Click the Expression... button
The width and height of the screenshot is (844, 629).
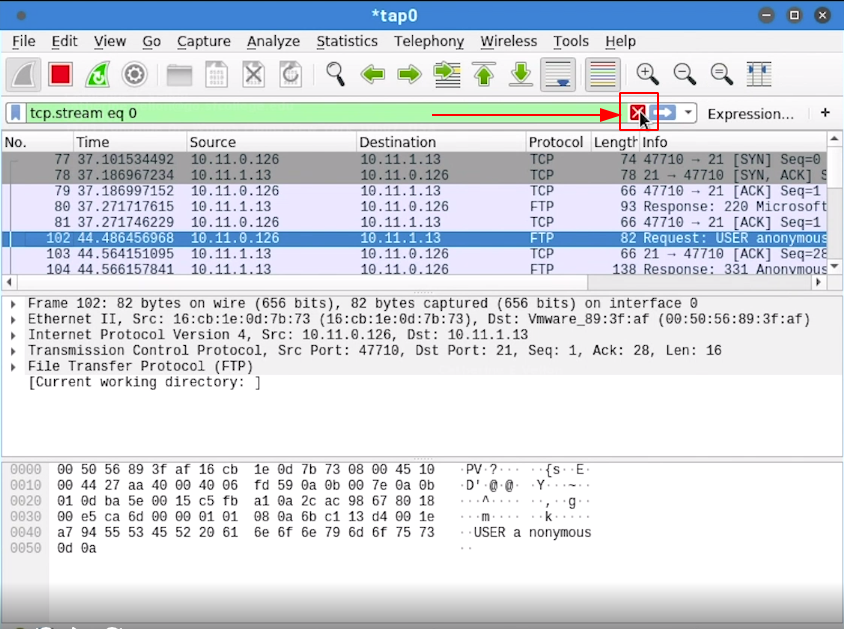[x=750, y=113]
